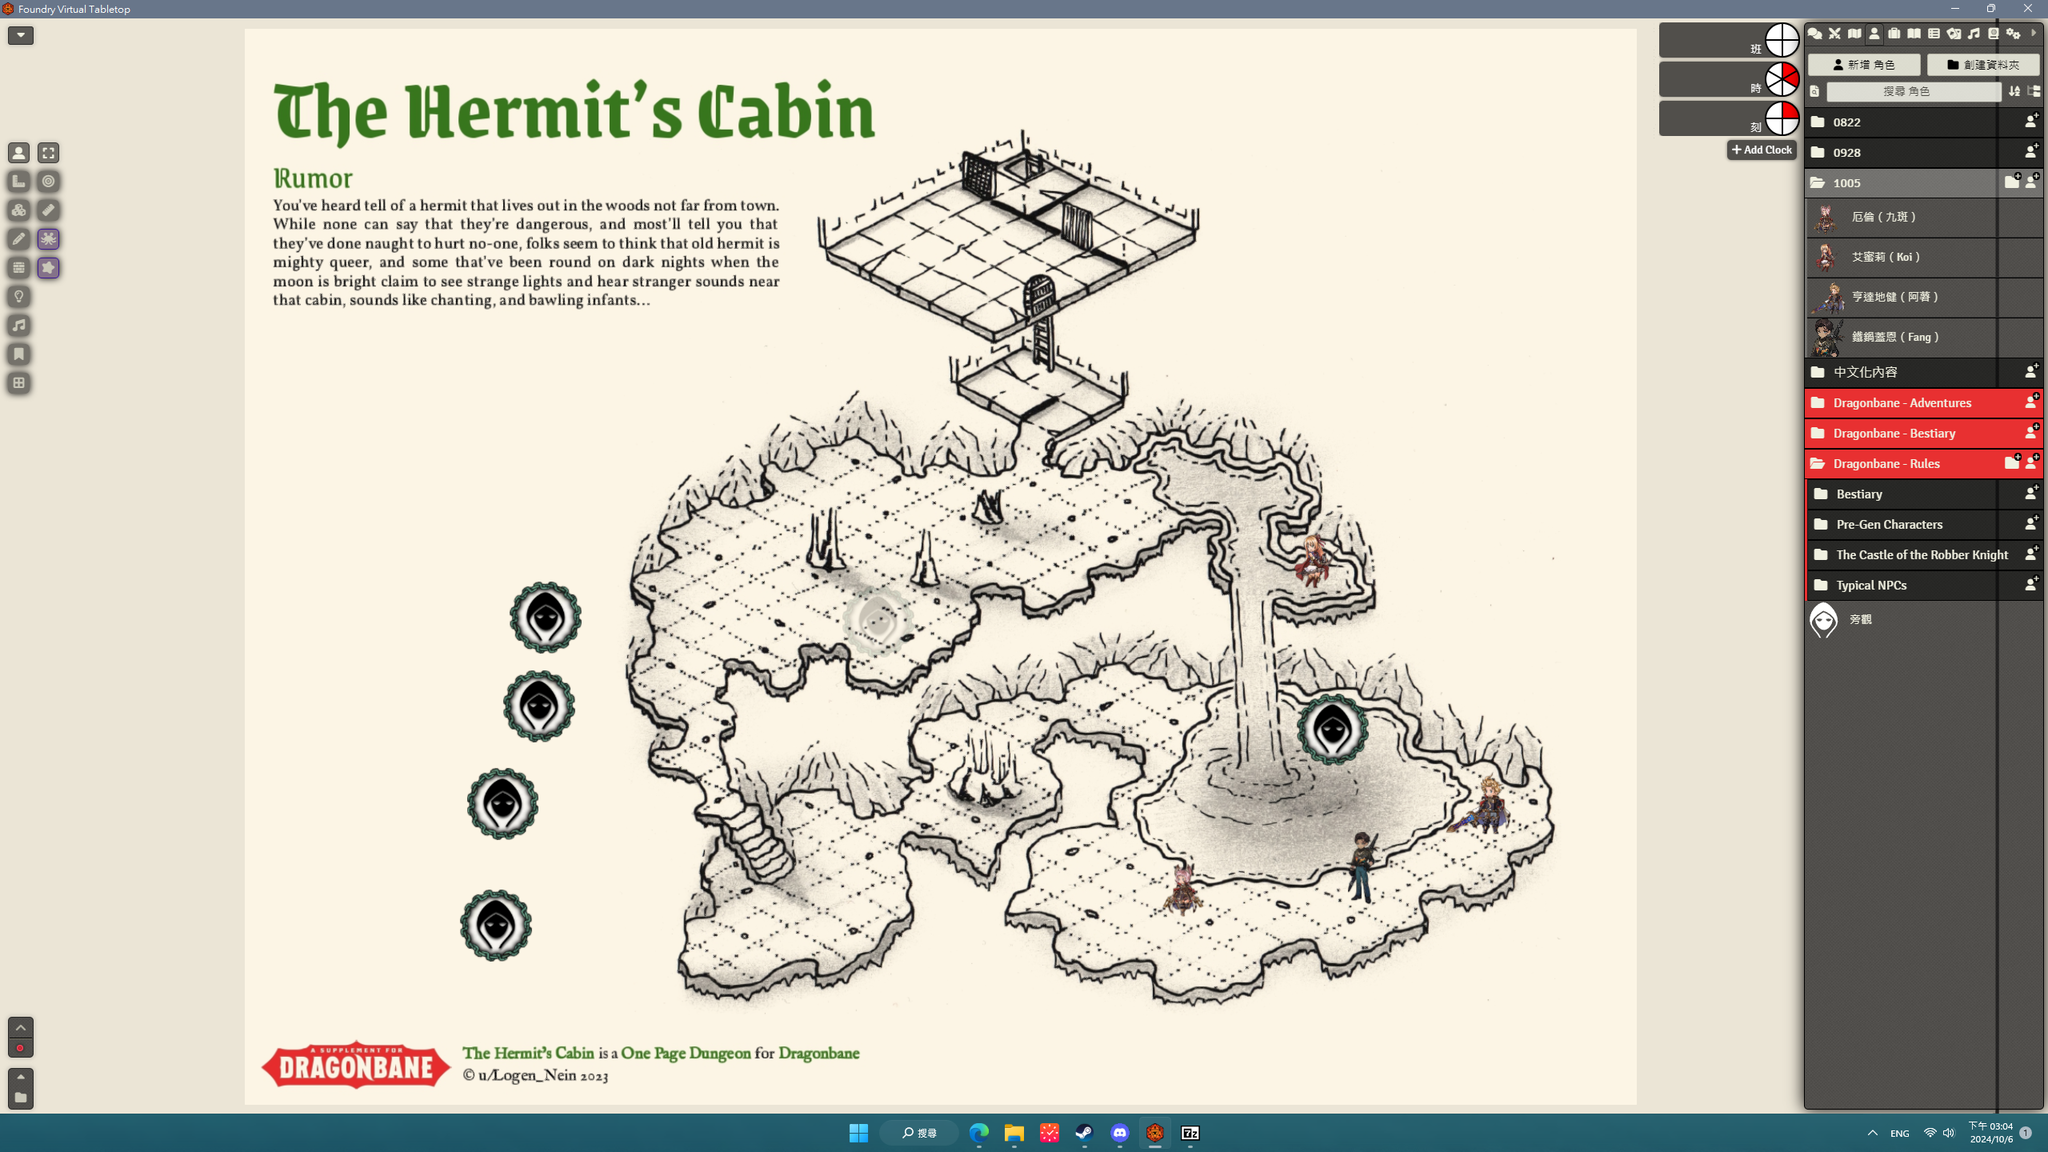2048x1152 pixels.
Task: Click the Add Clock button
Action: 1762,150
